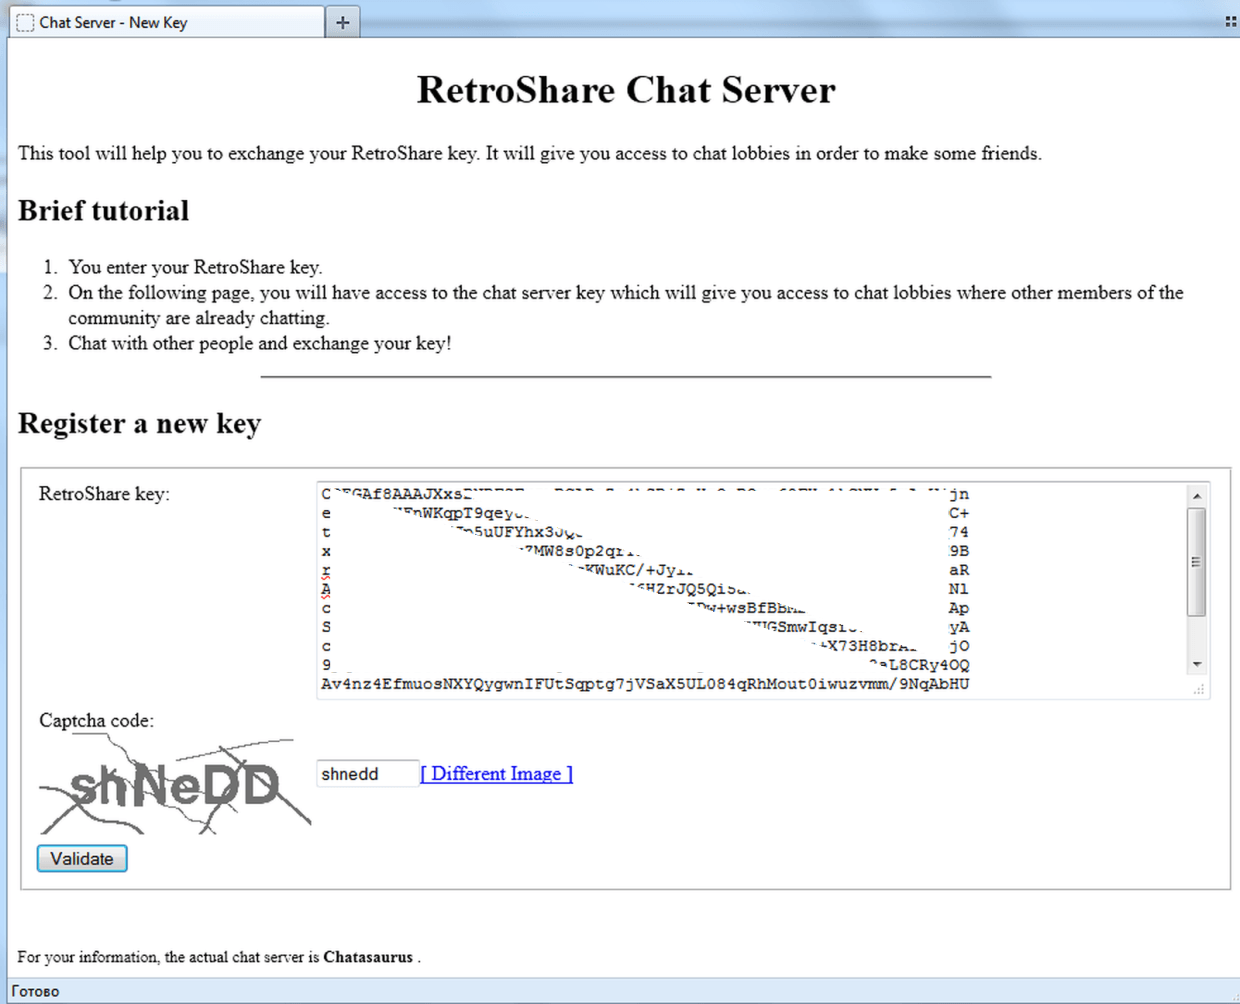The image size is (1240, 1004).
Task: Click the new tab plus button
Action: tap(342, 22)
